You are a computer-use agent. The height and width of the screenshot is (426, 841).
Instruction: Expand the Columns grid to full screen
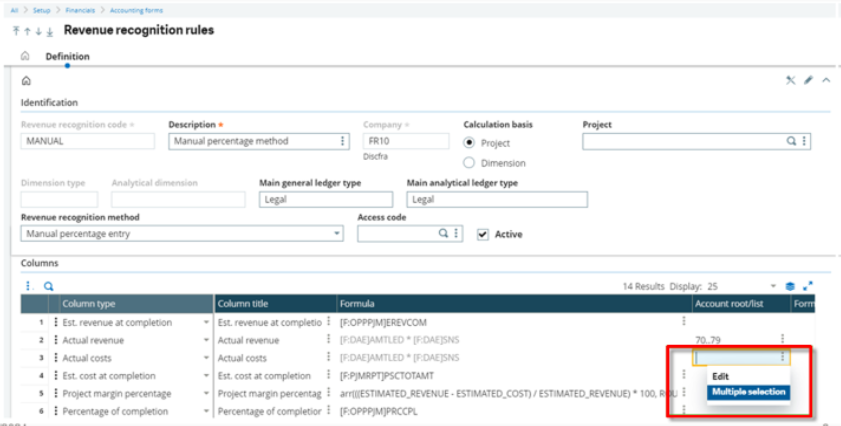(808, 286)
